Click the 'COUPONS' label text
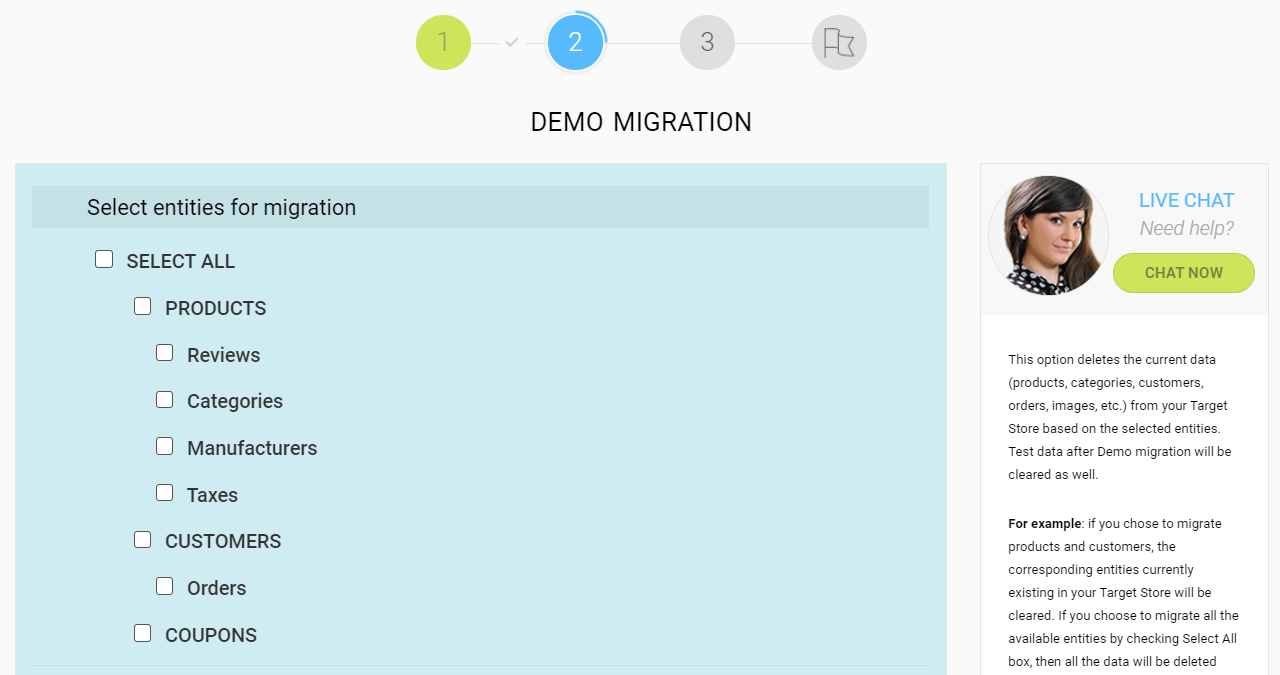The width and height of the screenshot is (1280, 675). pos(211,635)
